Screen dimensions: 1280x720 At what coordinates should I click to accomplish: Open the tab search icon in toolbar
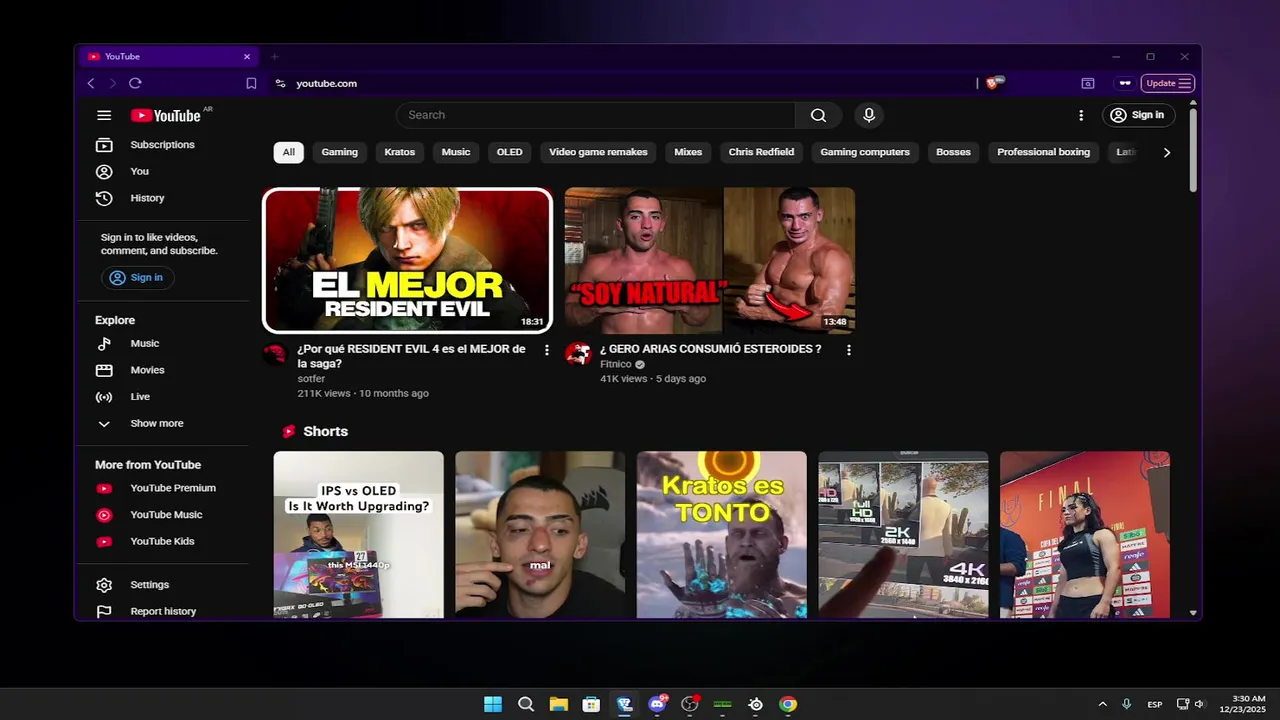(x=1088, y=83)
